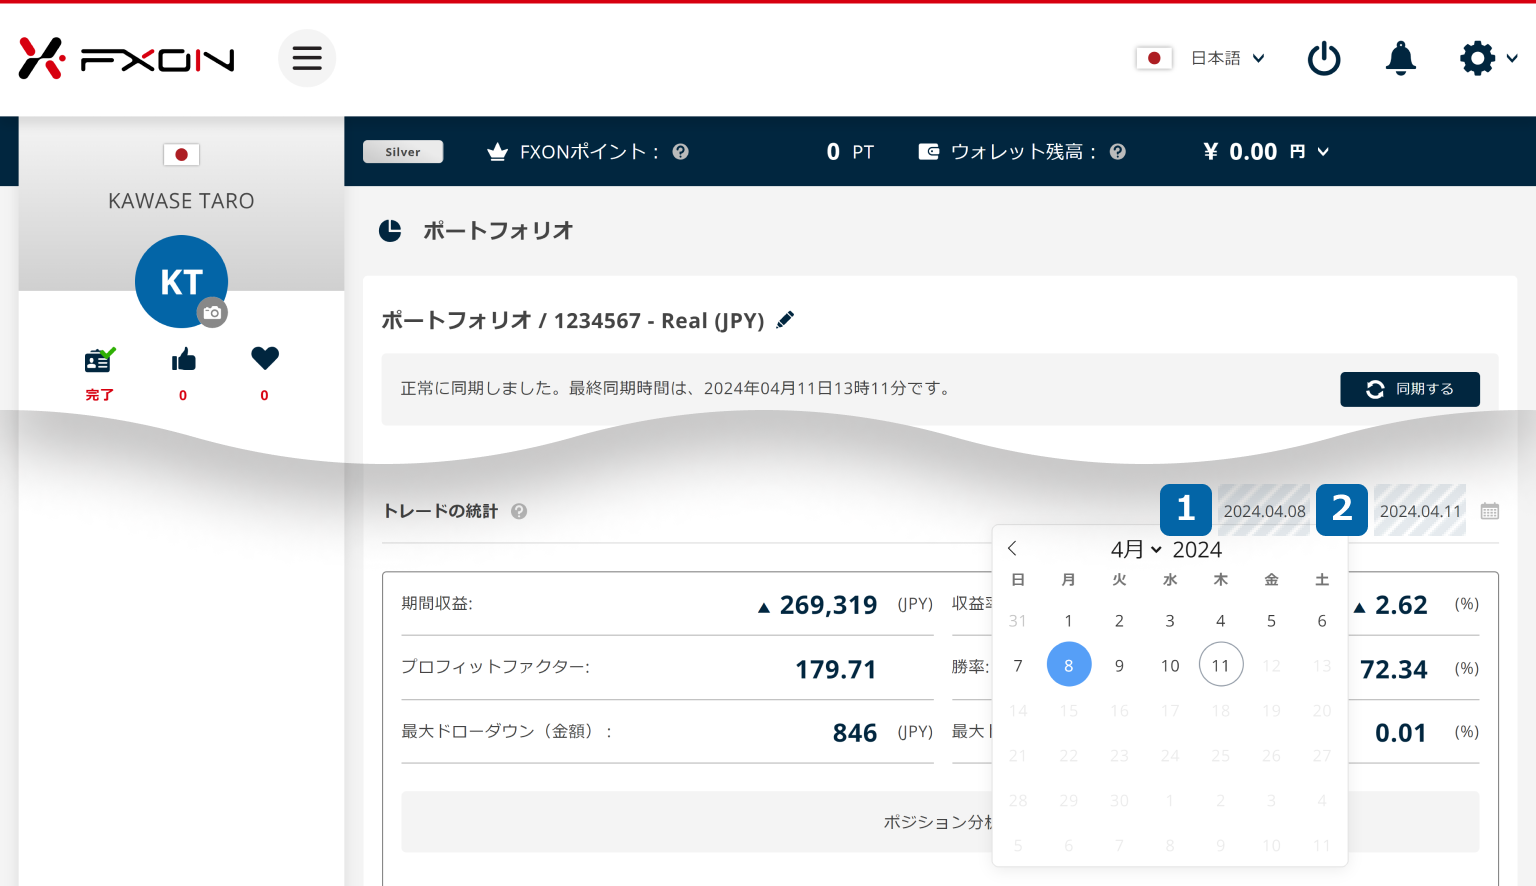Screen dimensions: 1536x886
Task: Select April 6 in calendar
Action: 1322,621
